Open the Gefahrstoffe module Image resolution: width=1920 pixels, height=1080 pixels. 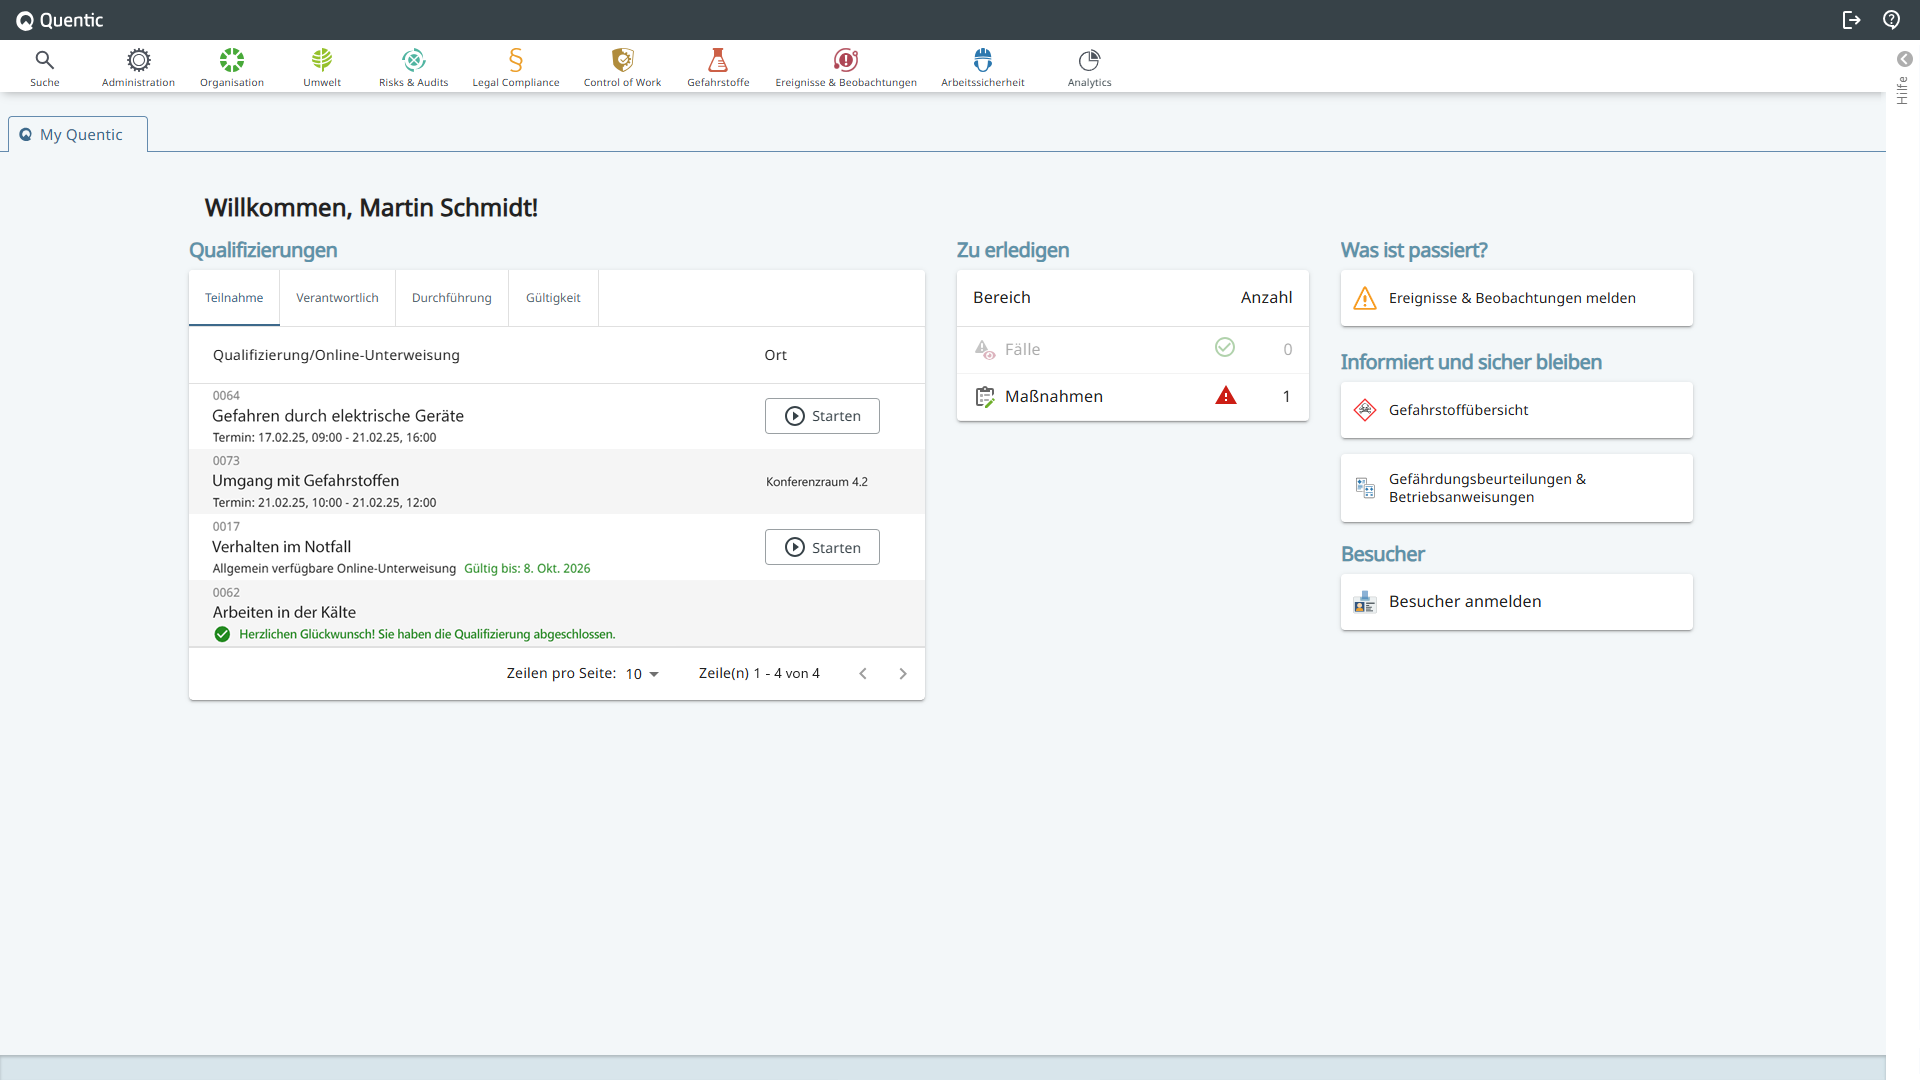[x=718, y=67]
